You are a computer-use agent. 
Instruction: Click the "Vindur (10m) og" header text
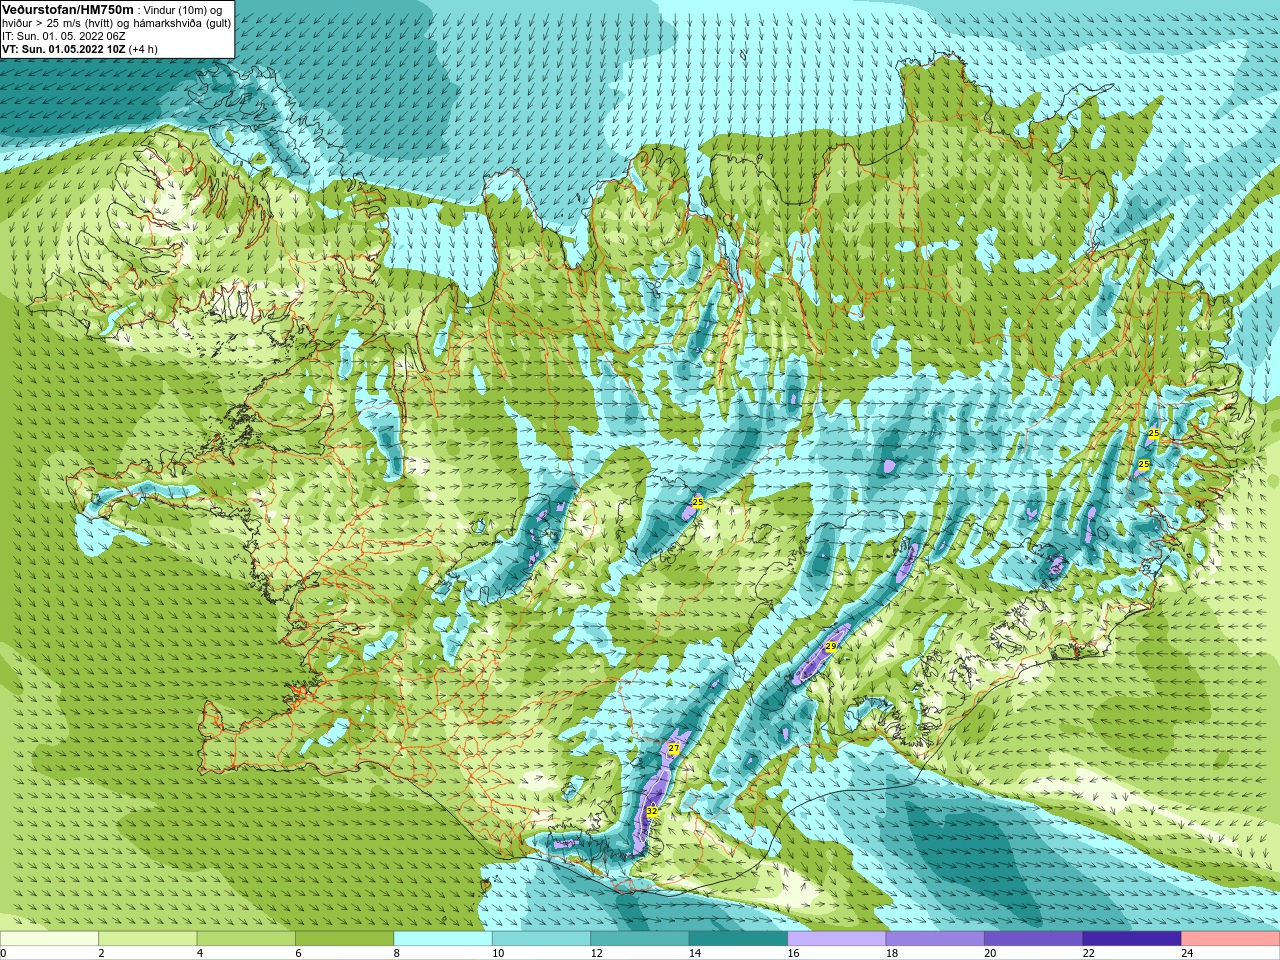pos(183,10)
